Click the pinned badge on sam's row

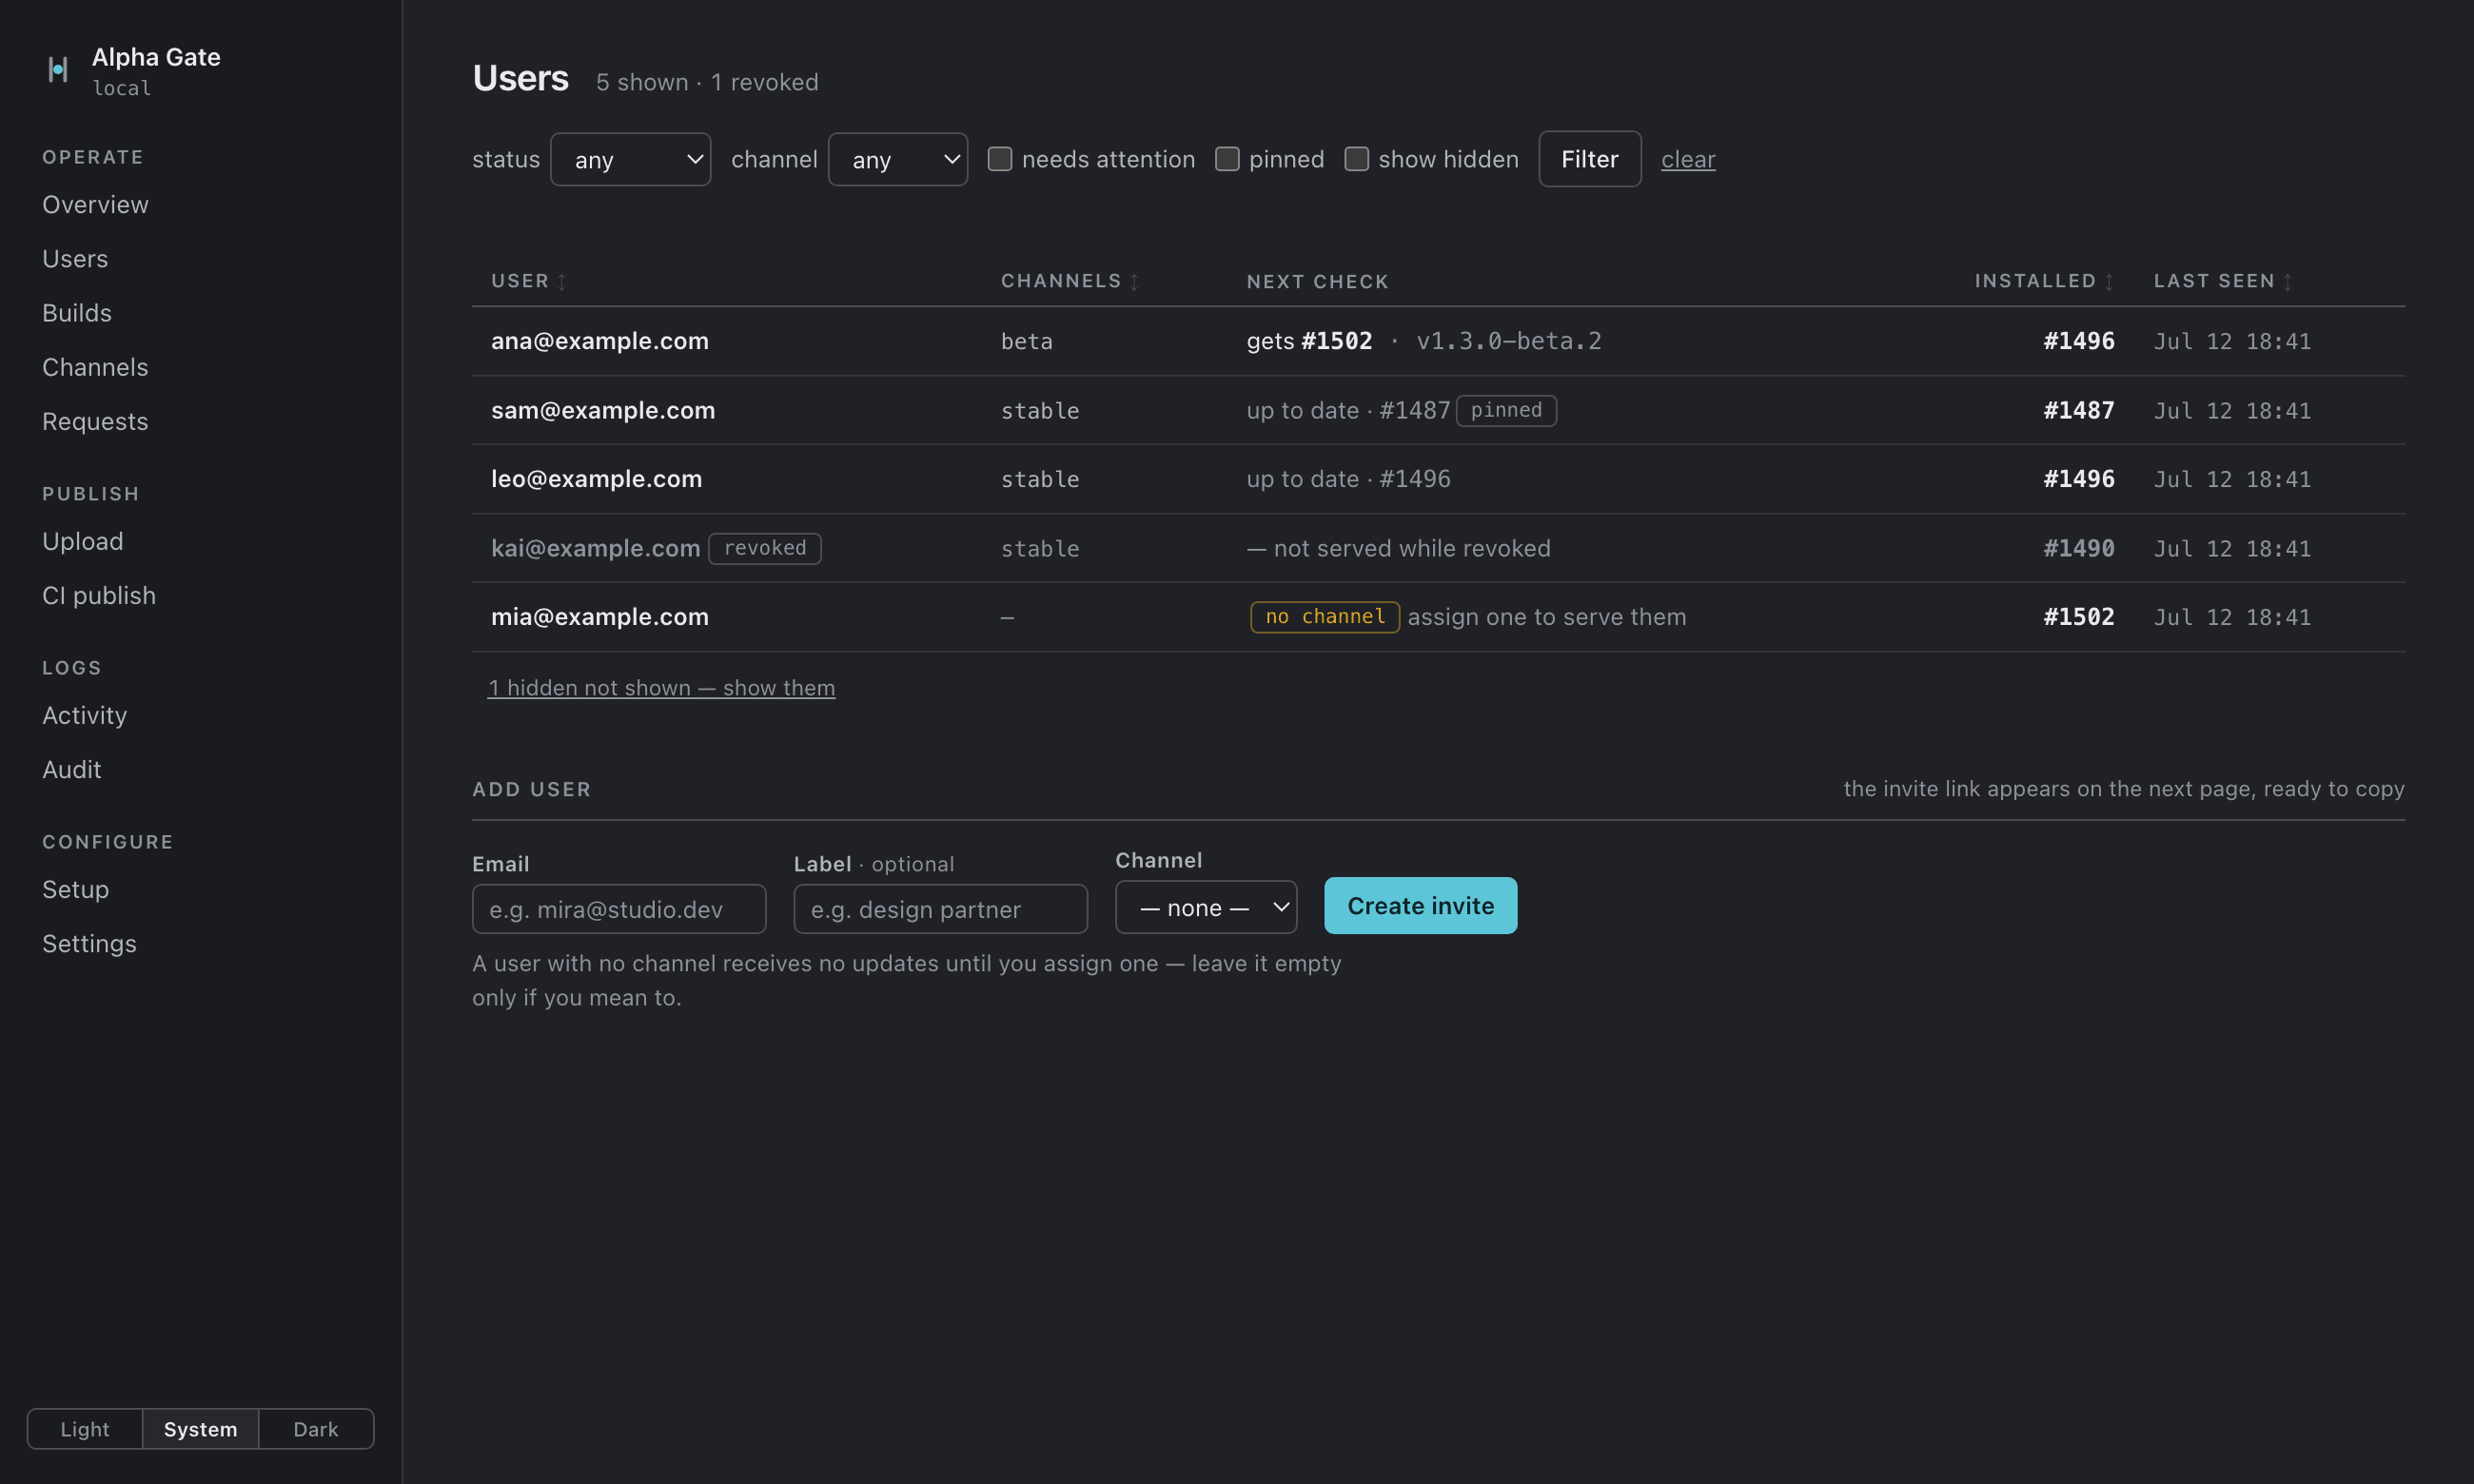(1506, 410)
